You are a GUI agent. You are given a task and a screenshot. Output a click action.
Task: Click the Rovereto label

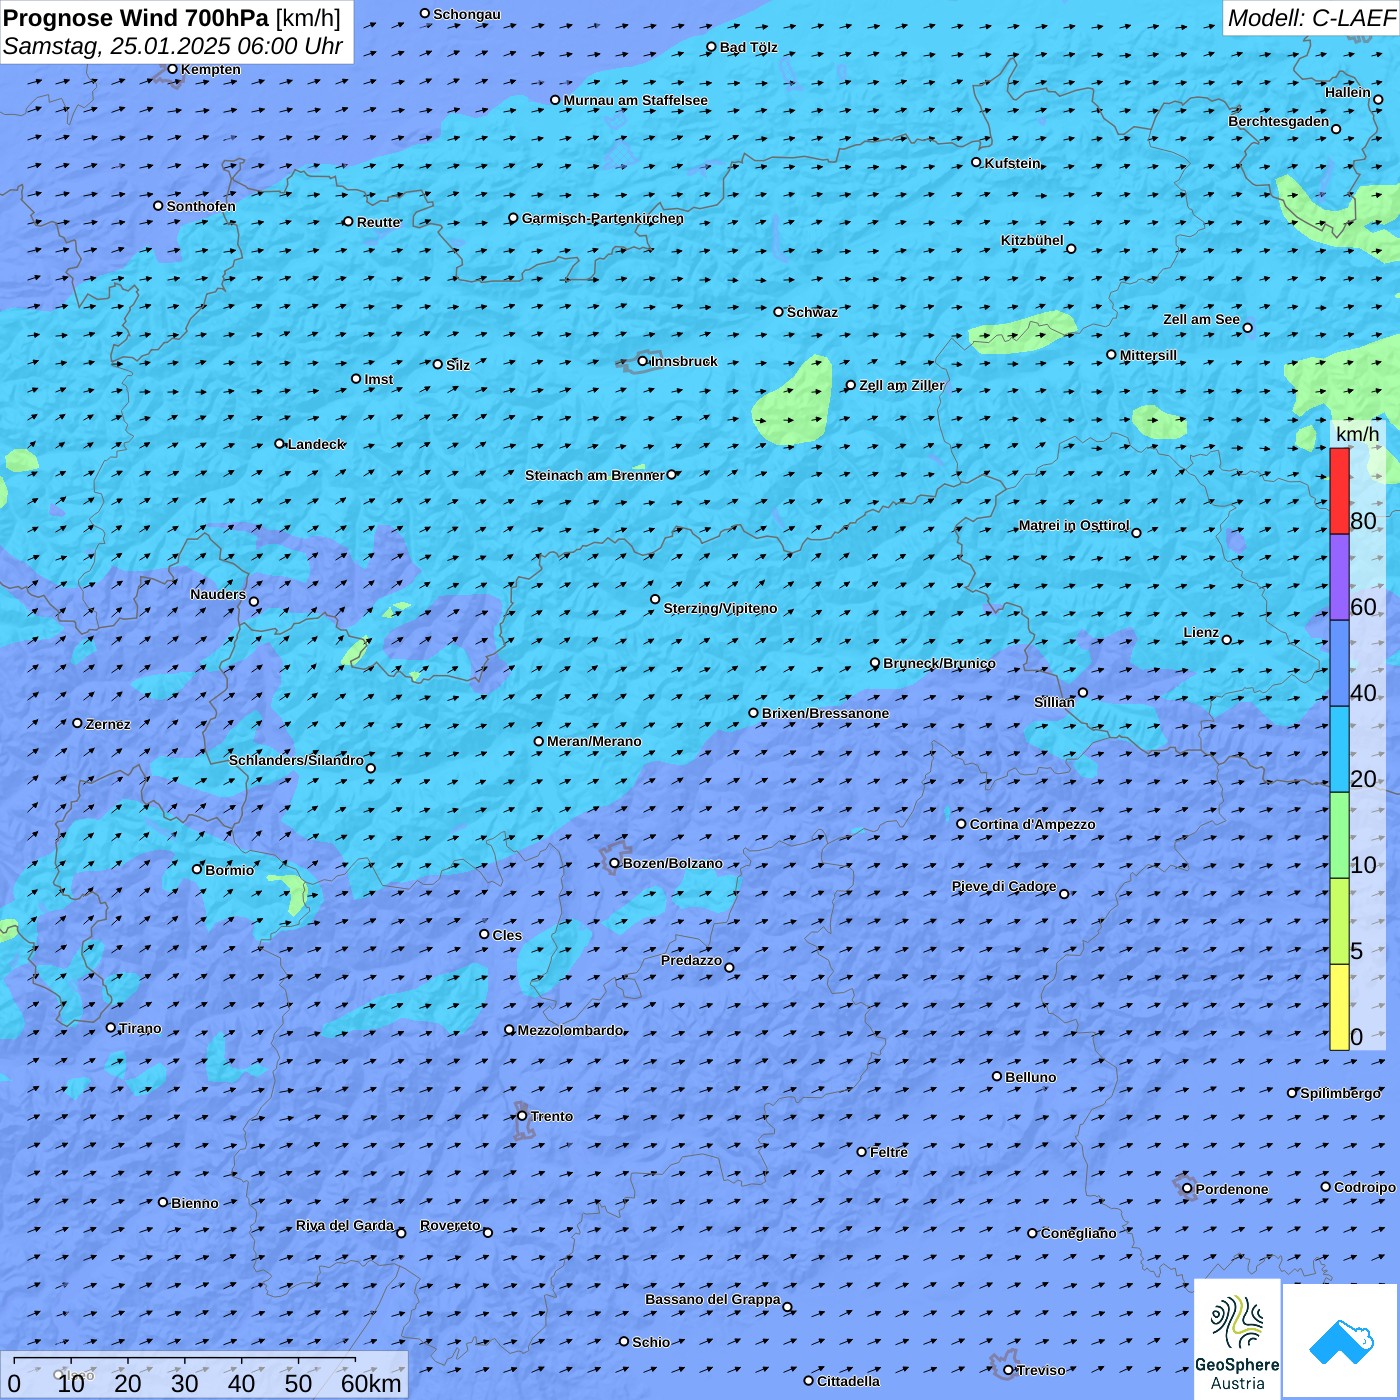[450, 1225]
